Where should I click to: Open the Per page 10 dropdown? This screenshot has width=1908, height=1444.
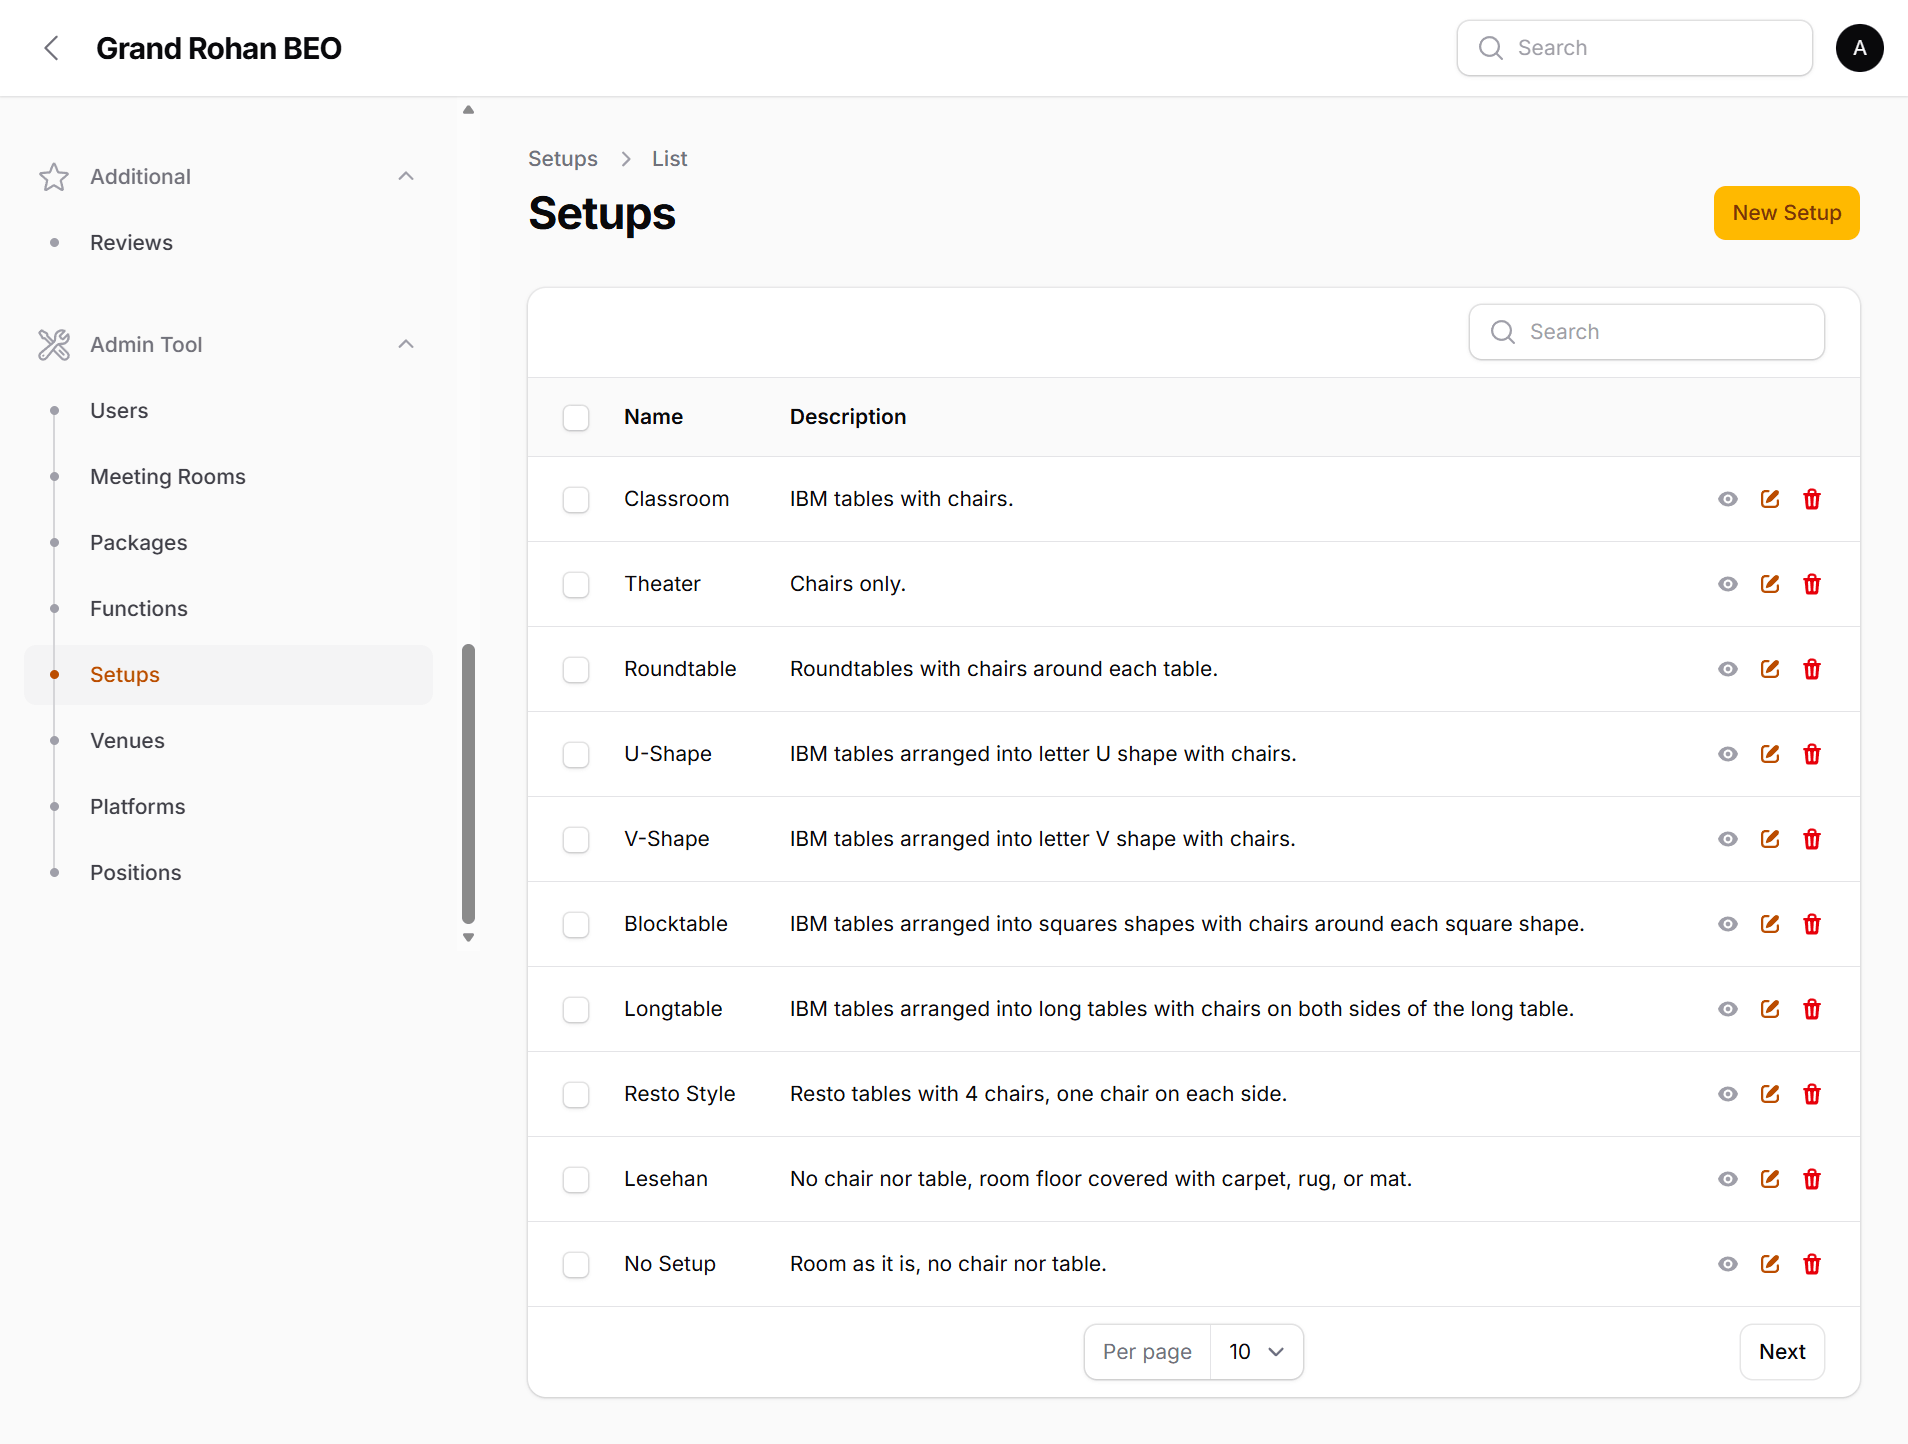pos(1256,1352)
